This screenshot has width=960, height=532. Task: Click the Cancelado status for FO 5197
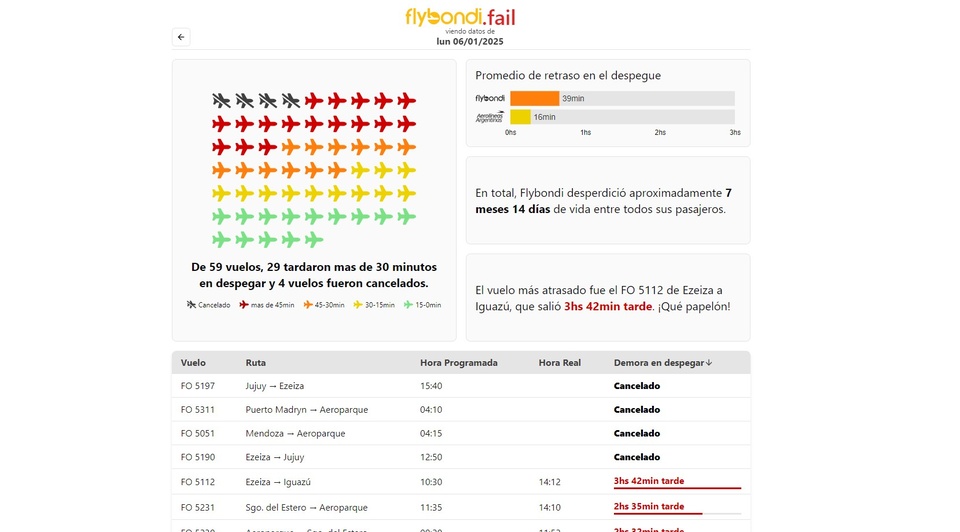[x=637, y=386]
